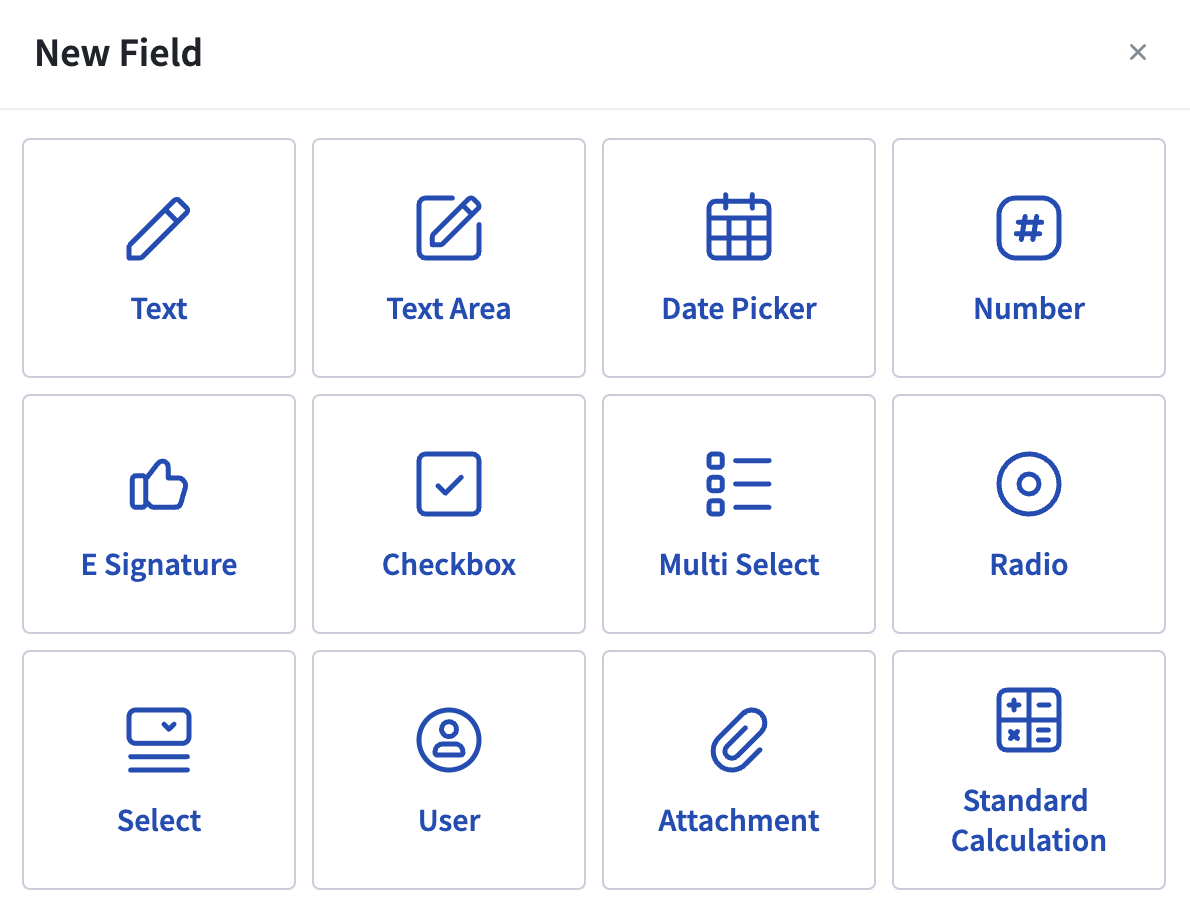Open the Standard Calculation calculator icon
Screen dimensions: 1190x914
pos(1028,720)
